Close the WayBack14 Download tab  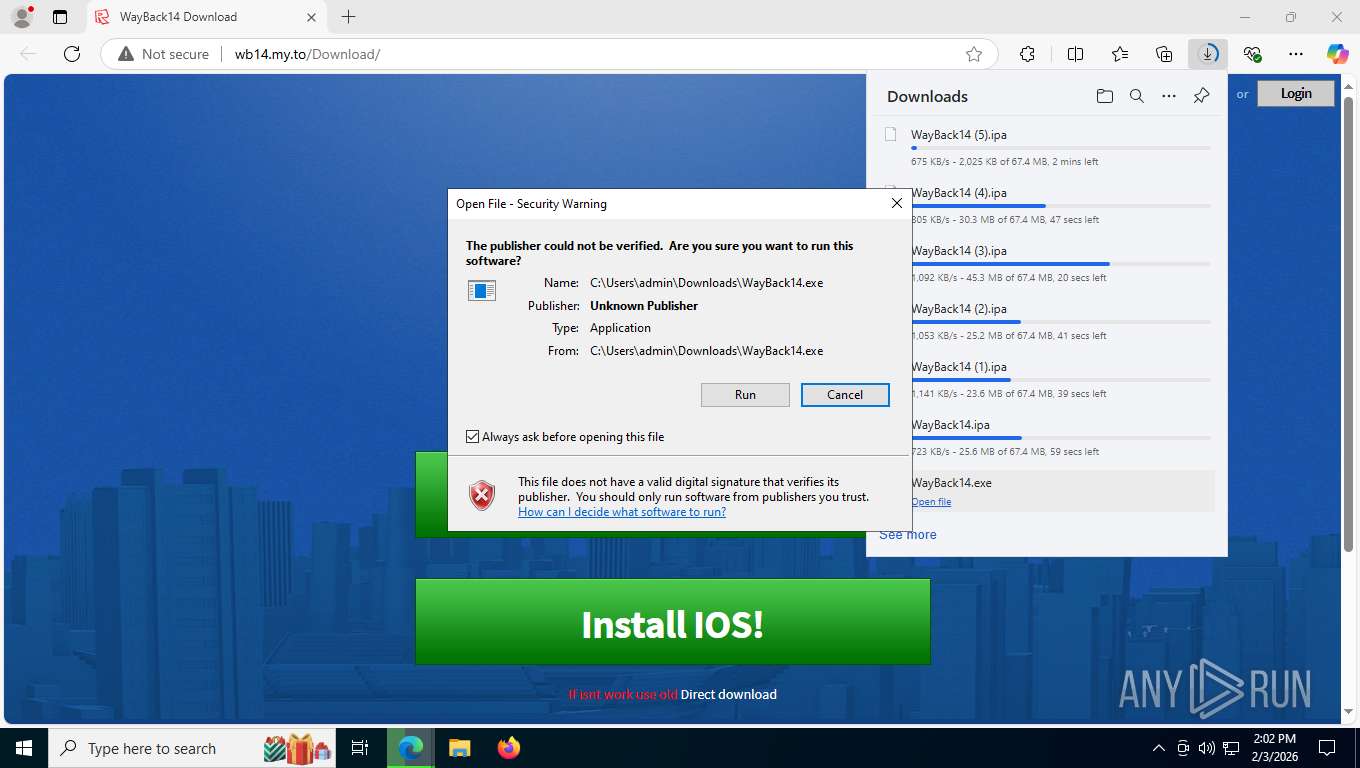click(310, 17)
